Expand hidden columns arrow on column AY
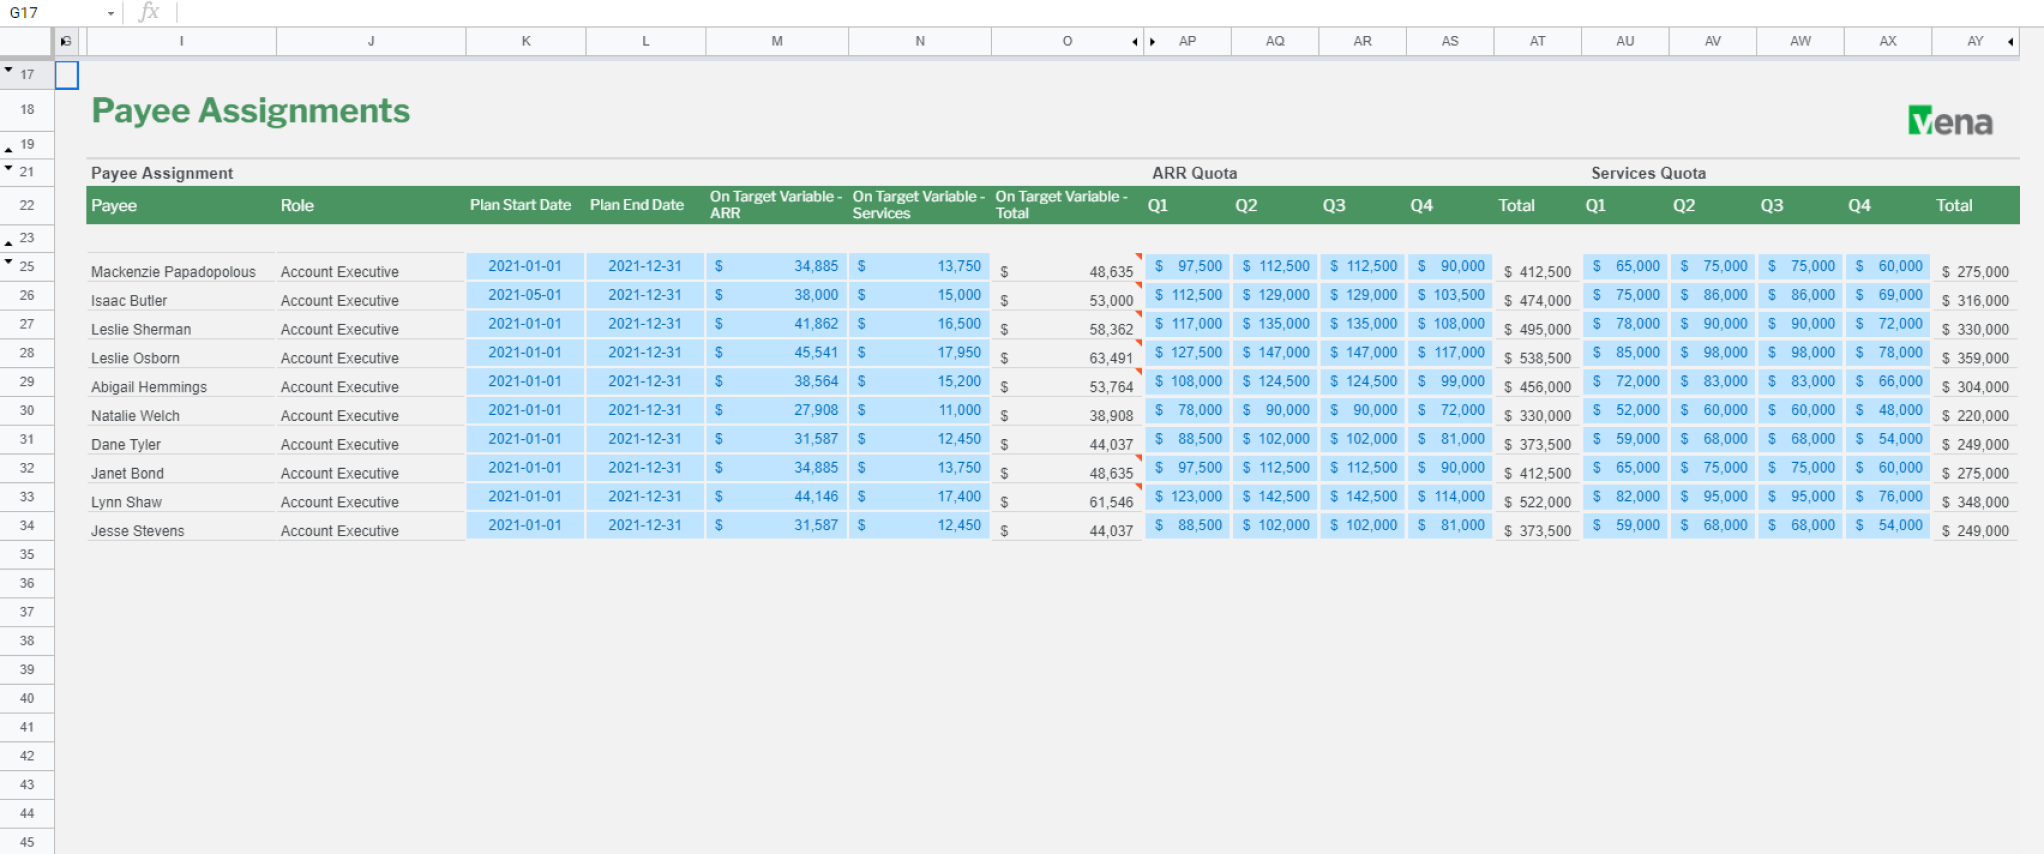The height and width of the screenshot is (854, 2044). [x=2010, y=41]
